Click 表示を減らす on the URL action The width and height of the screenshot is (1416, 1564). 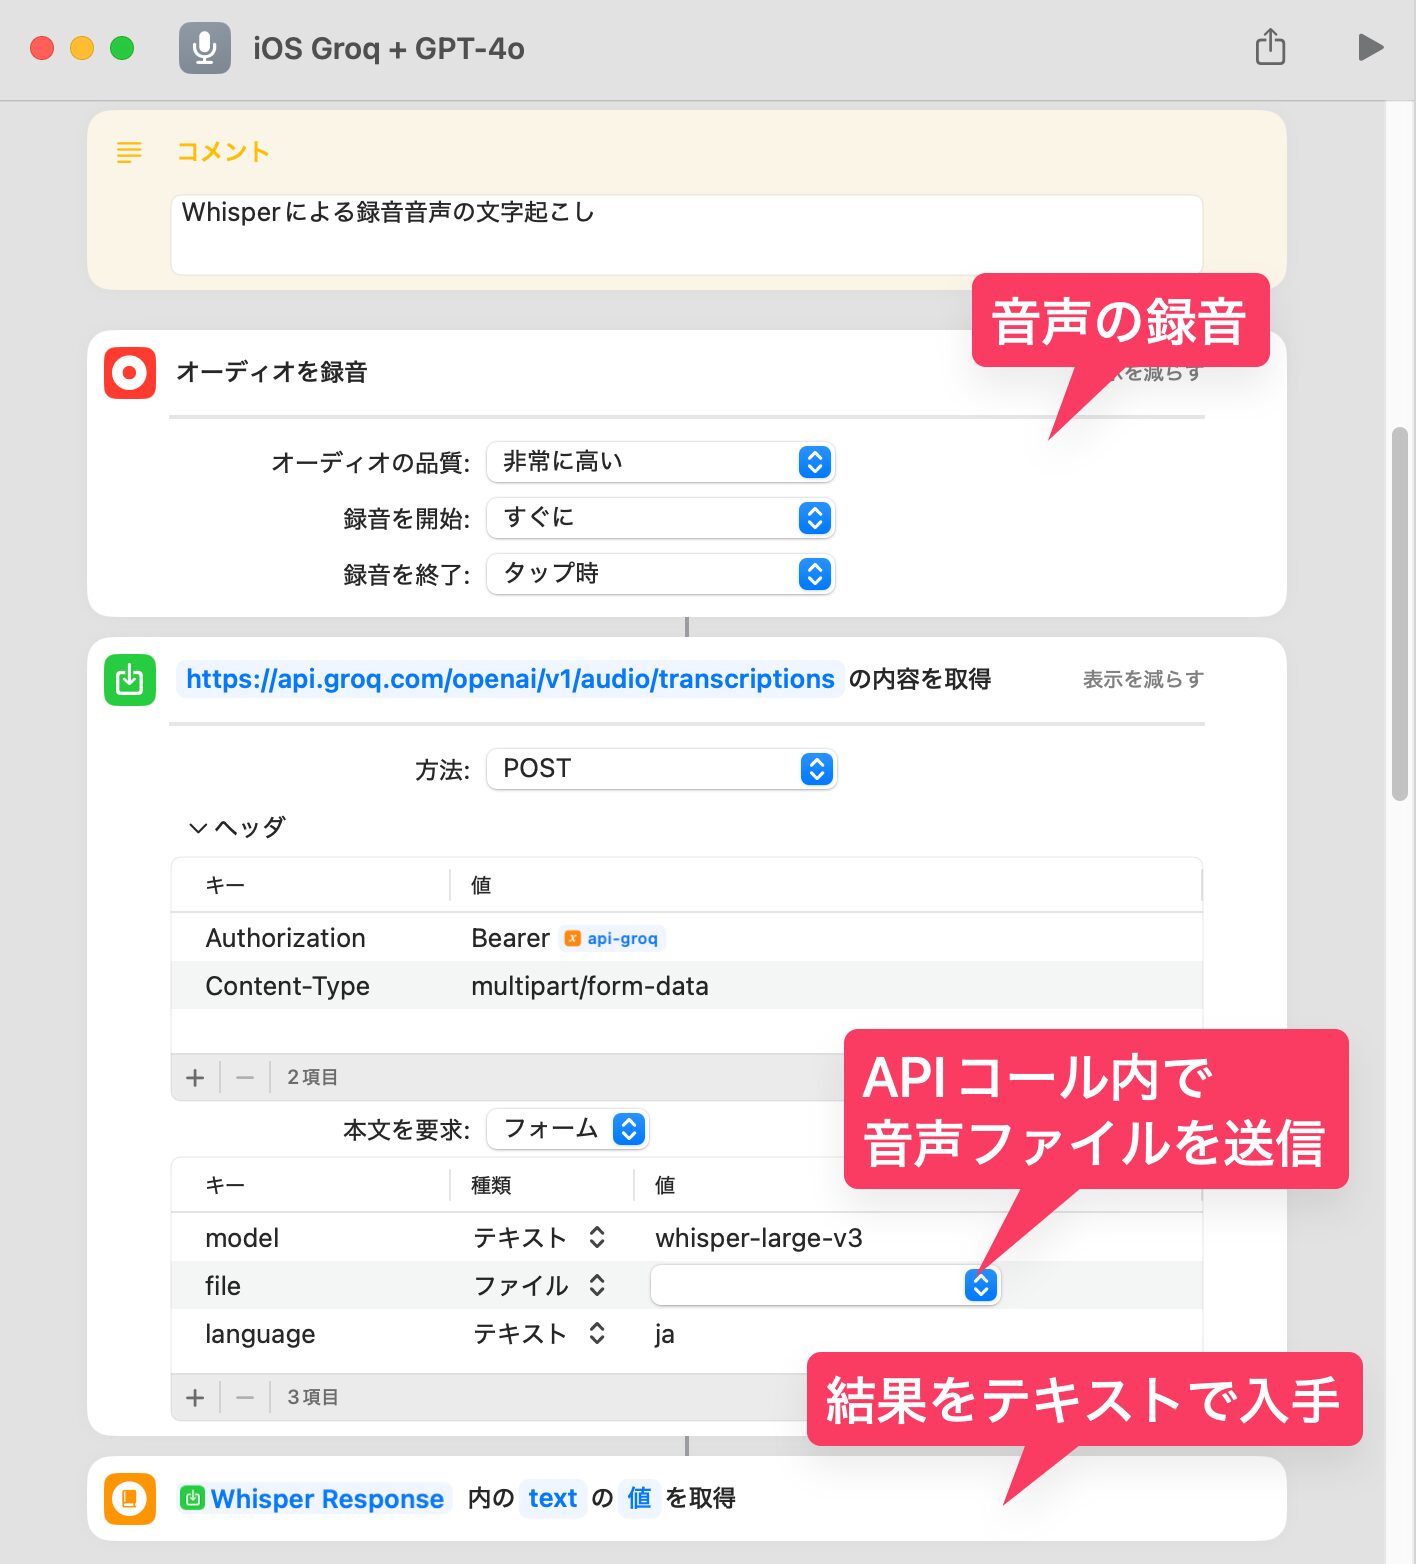tap(1143, 680)
